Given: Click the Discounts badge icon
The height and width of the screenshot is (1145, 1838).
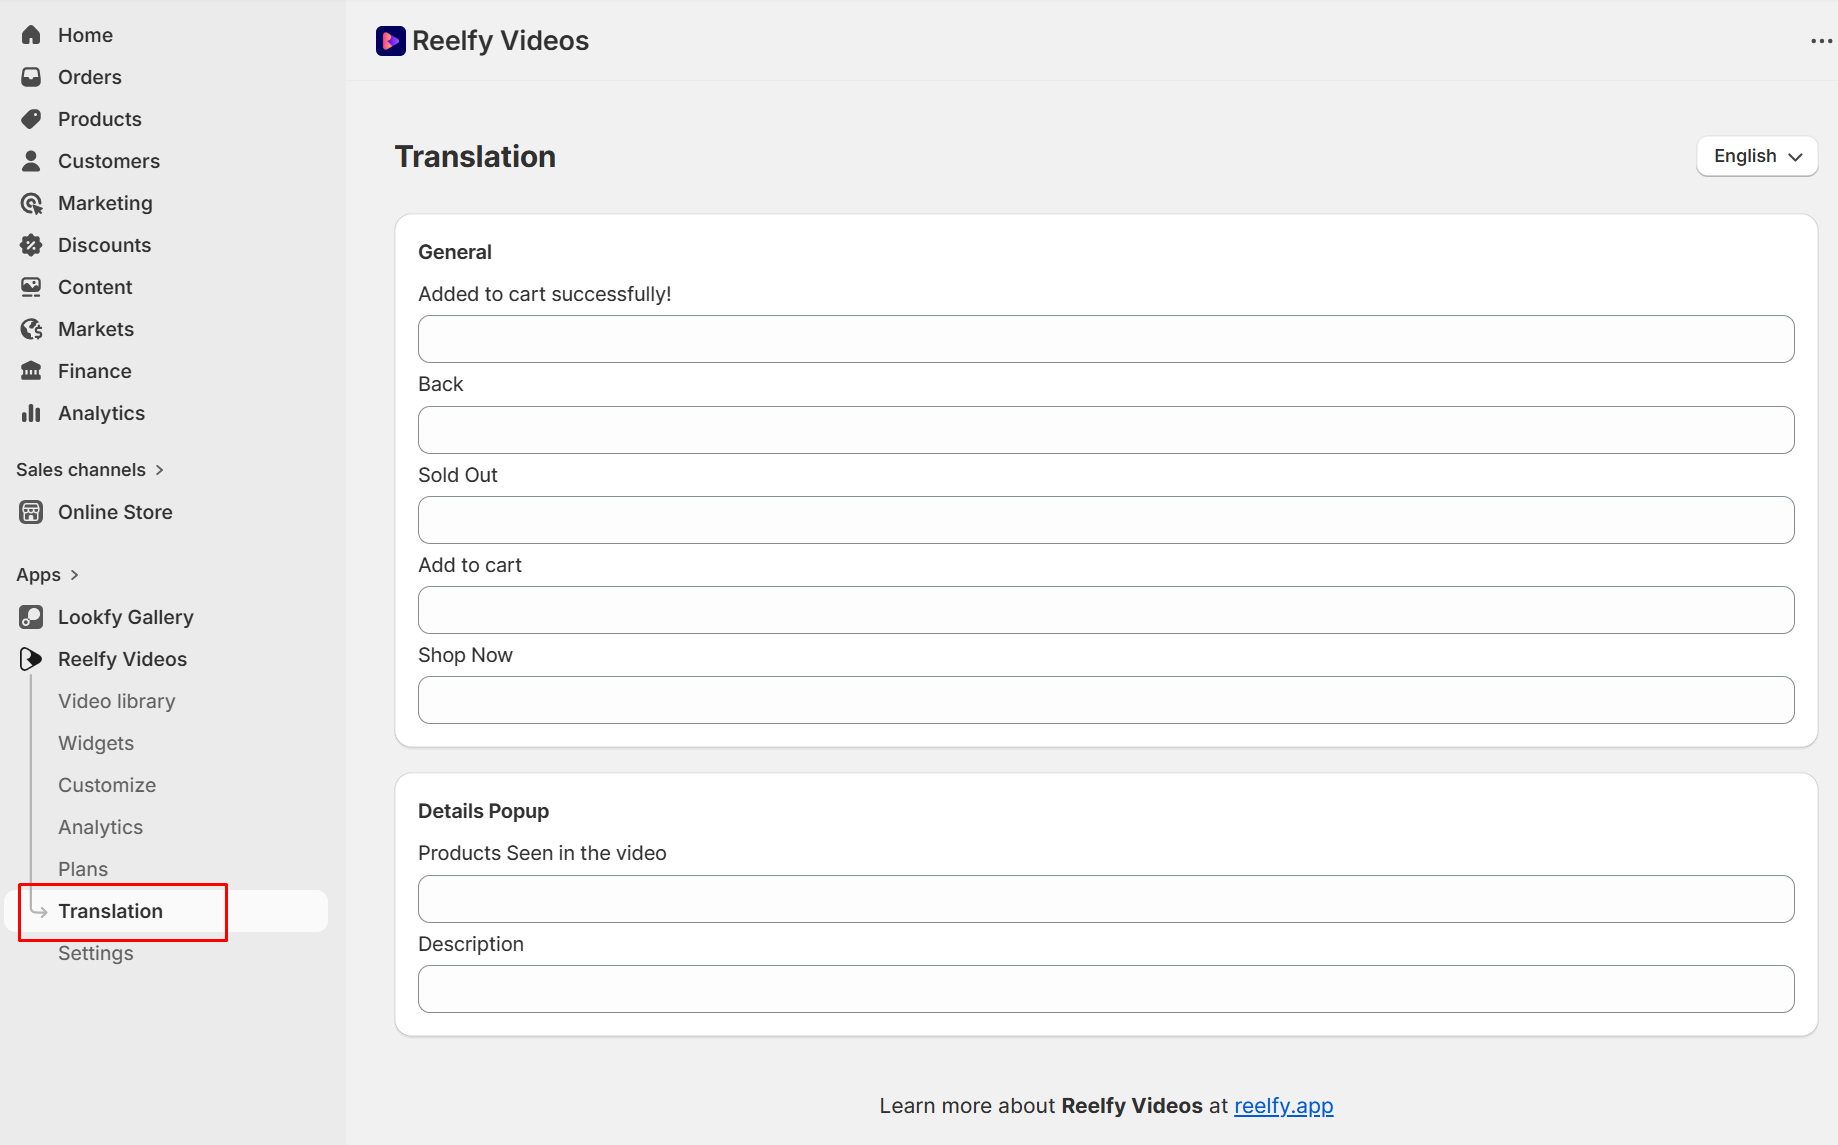Looking at the screenshot, I should pos(31,245).
